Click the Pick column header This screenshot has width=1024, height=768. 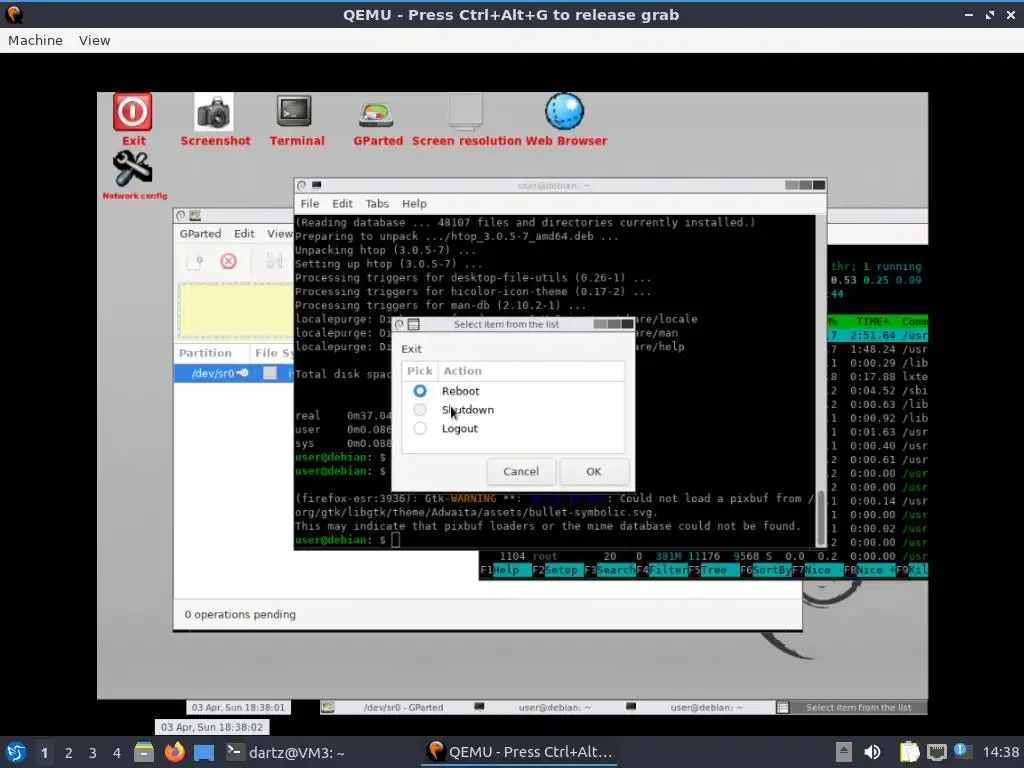coord(419,371)
